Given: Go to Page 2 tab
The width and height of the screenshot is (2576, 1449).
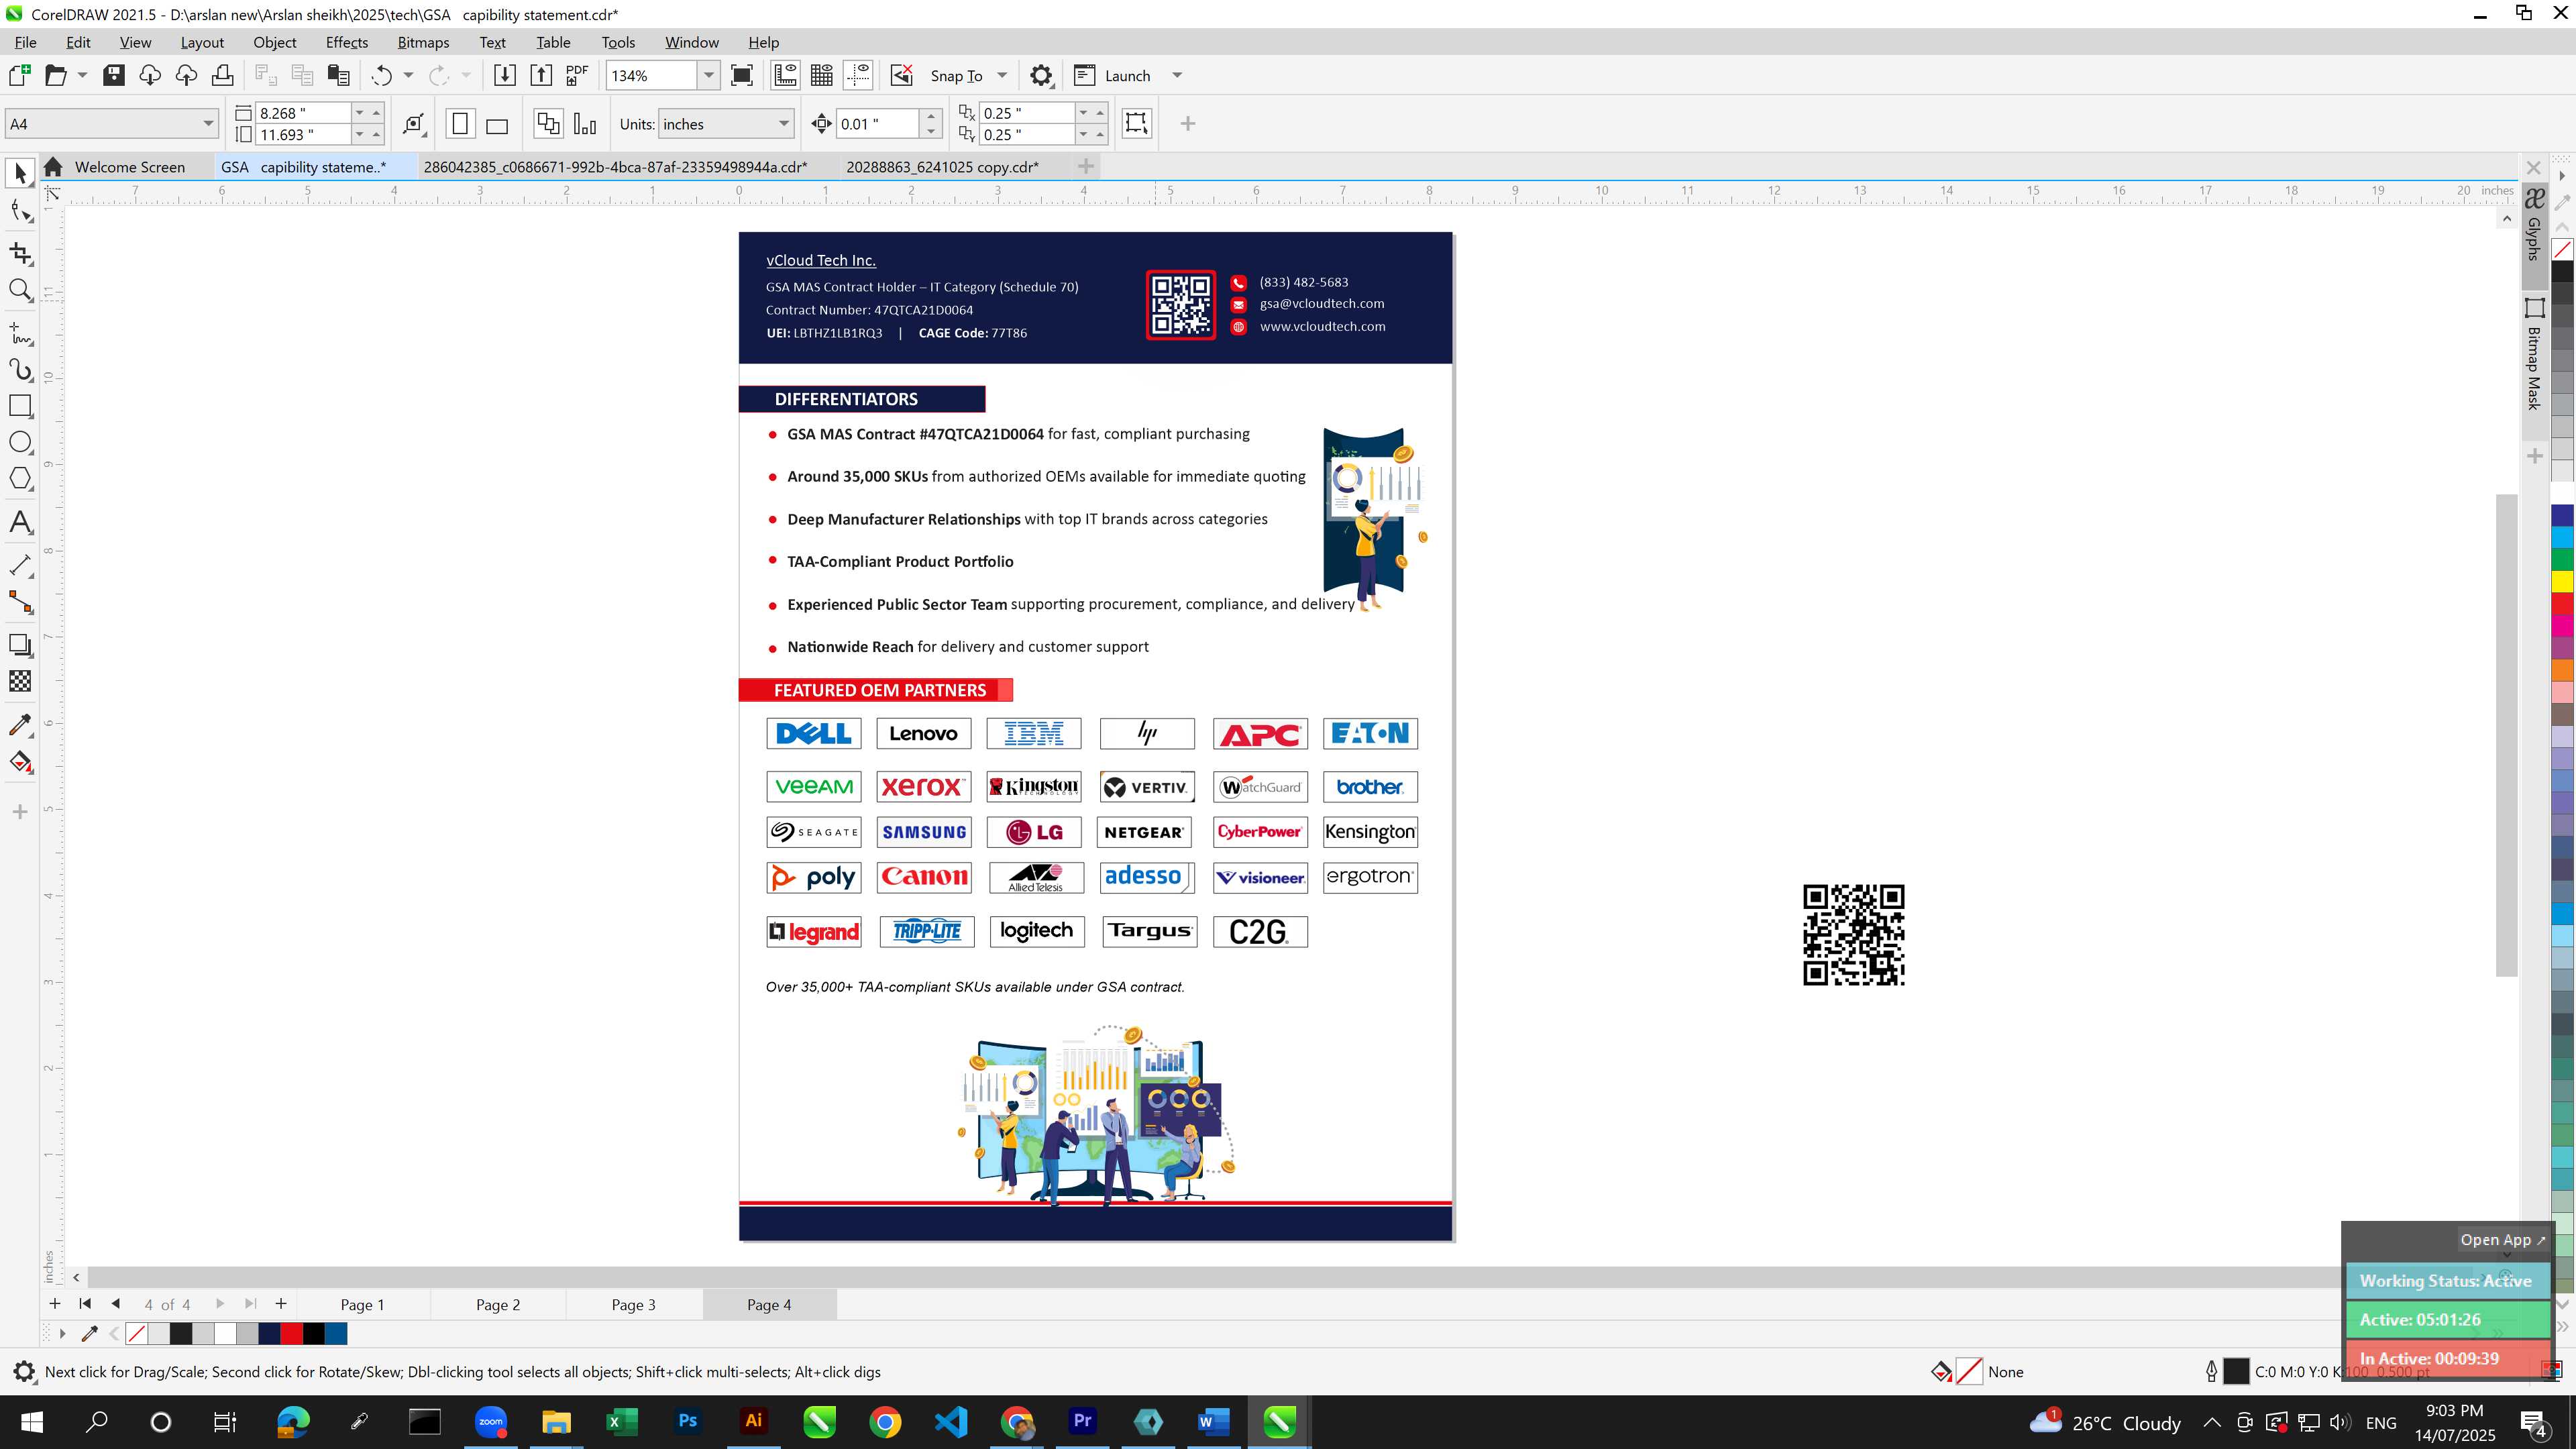Looking at the screenshot, I should tap(497, 1304).
